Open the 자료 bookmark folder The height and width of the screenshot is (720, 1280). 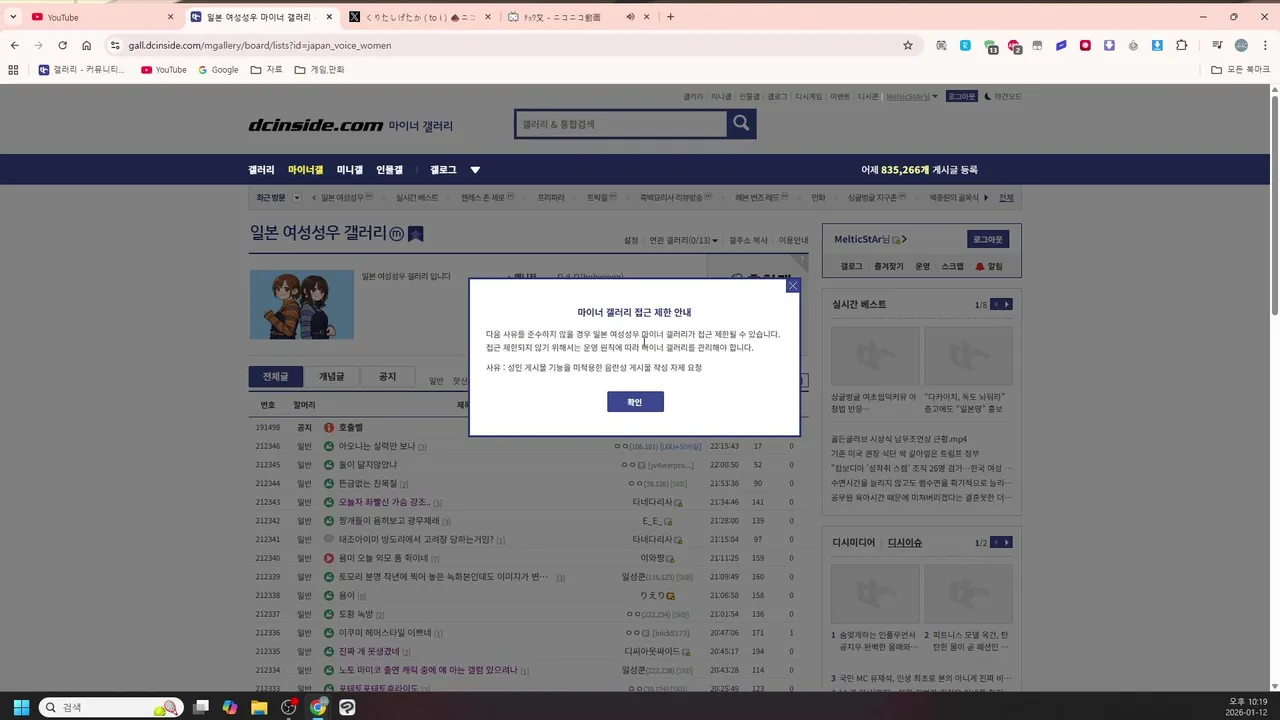266,70
